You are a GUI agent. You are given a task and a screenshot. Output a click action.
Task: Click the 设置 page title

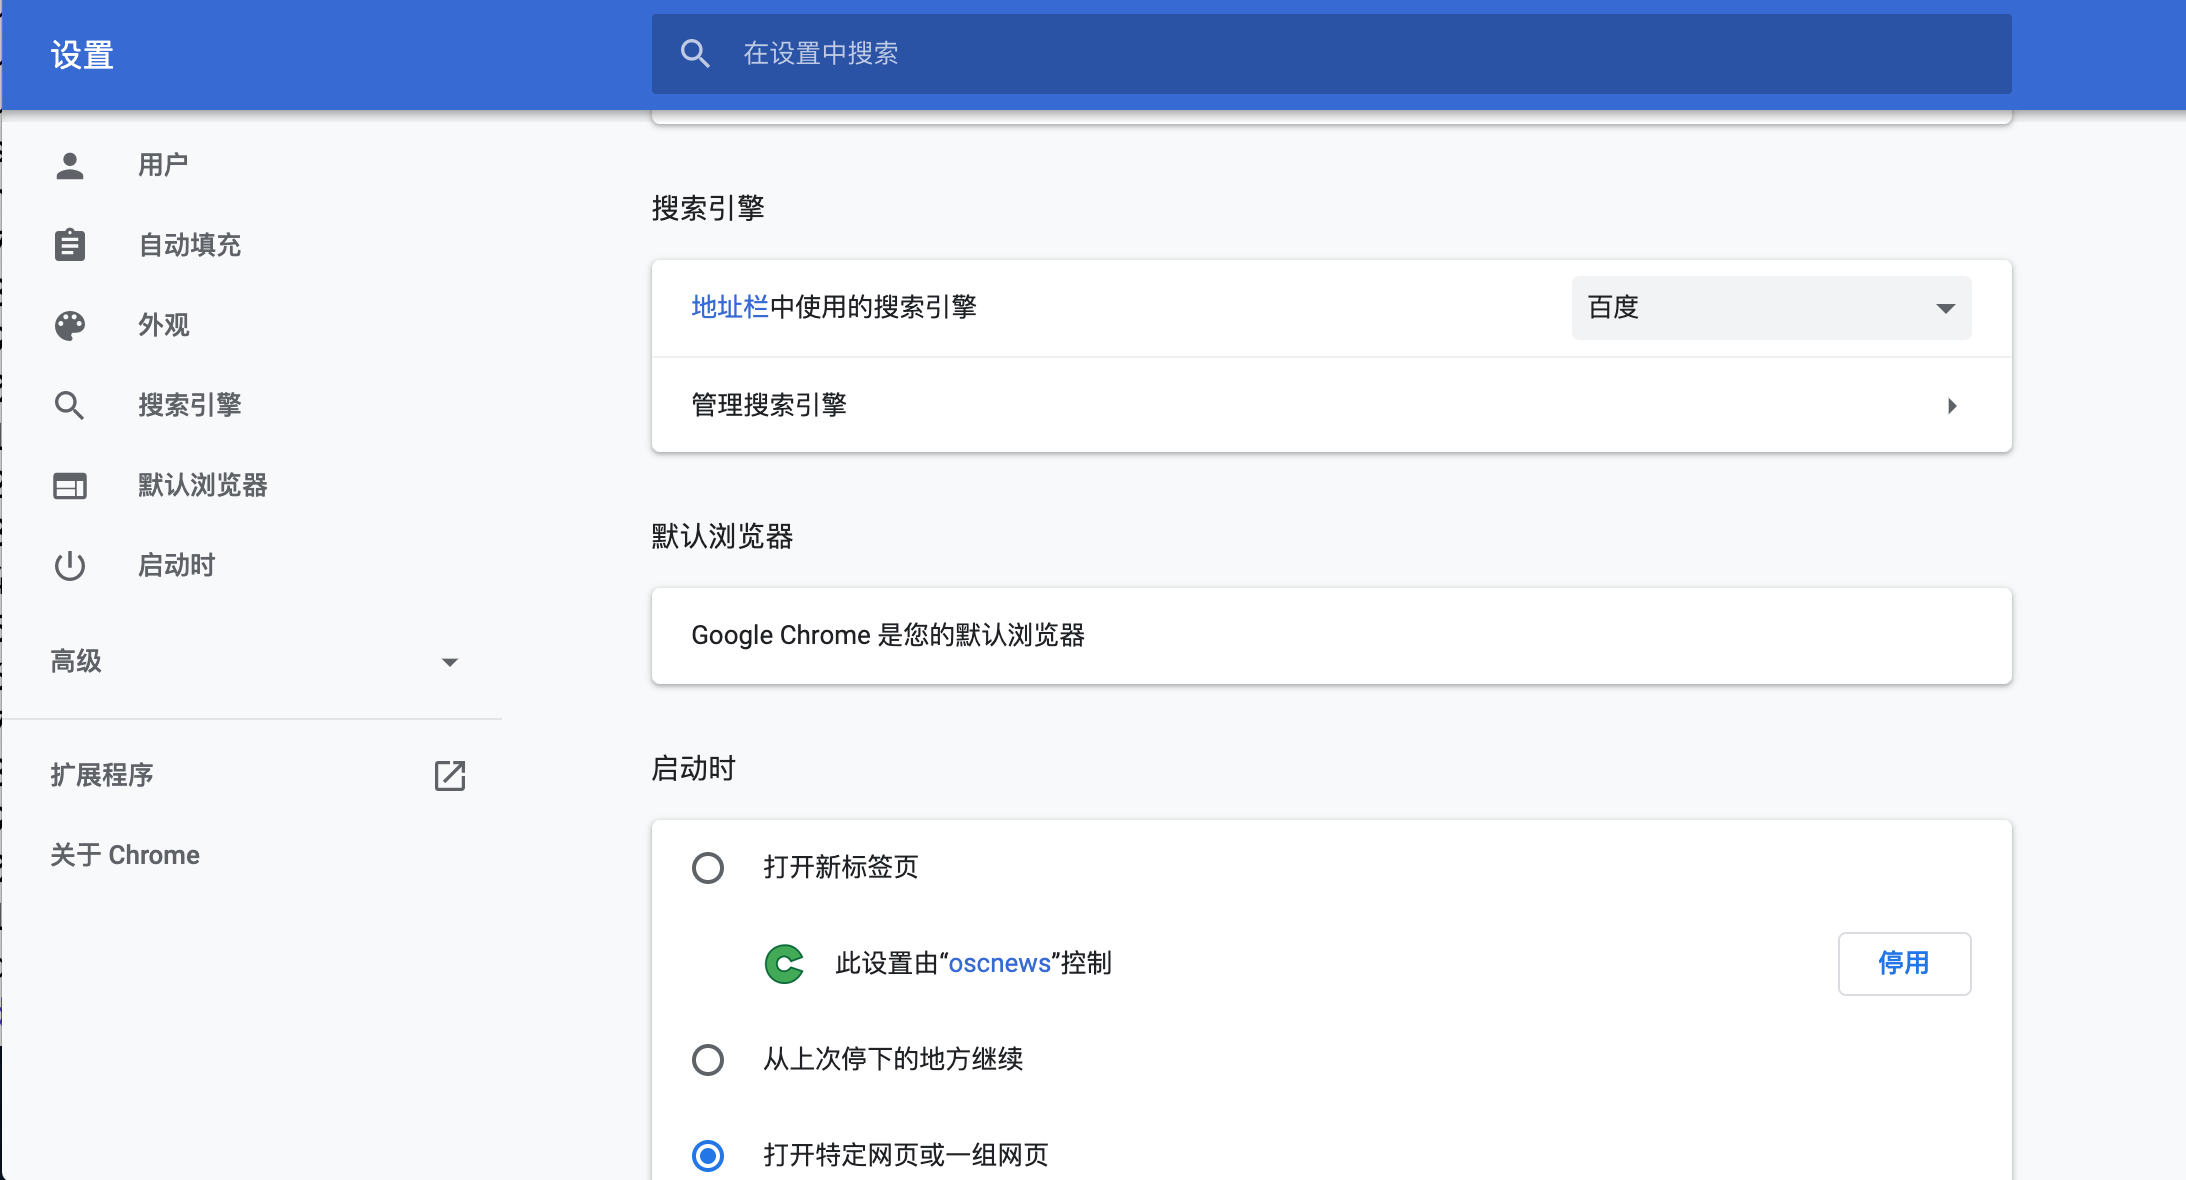click(82, 54)
